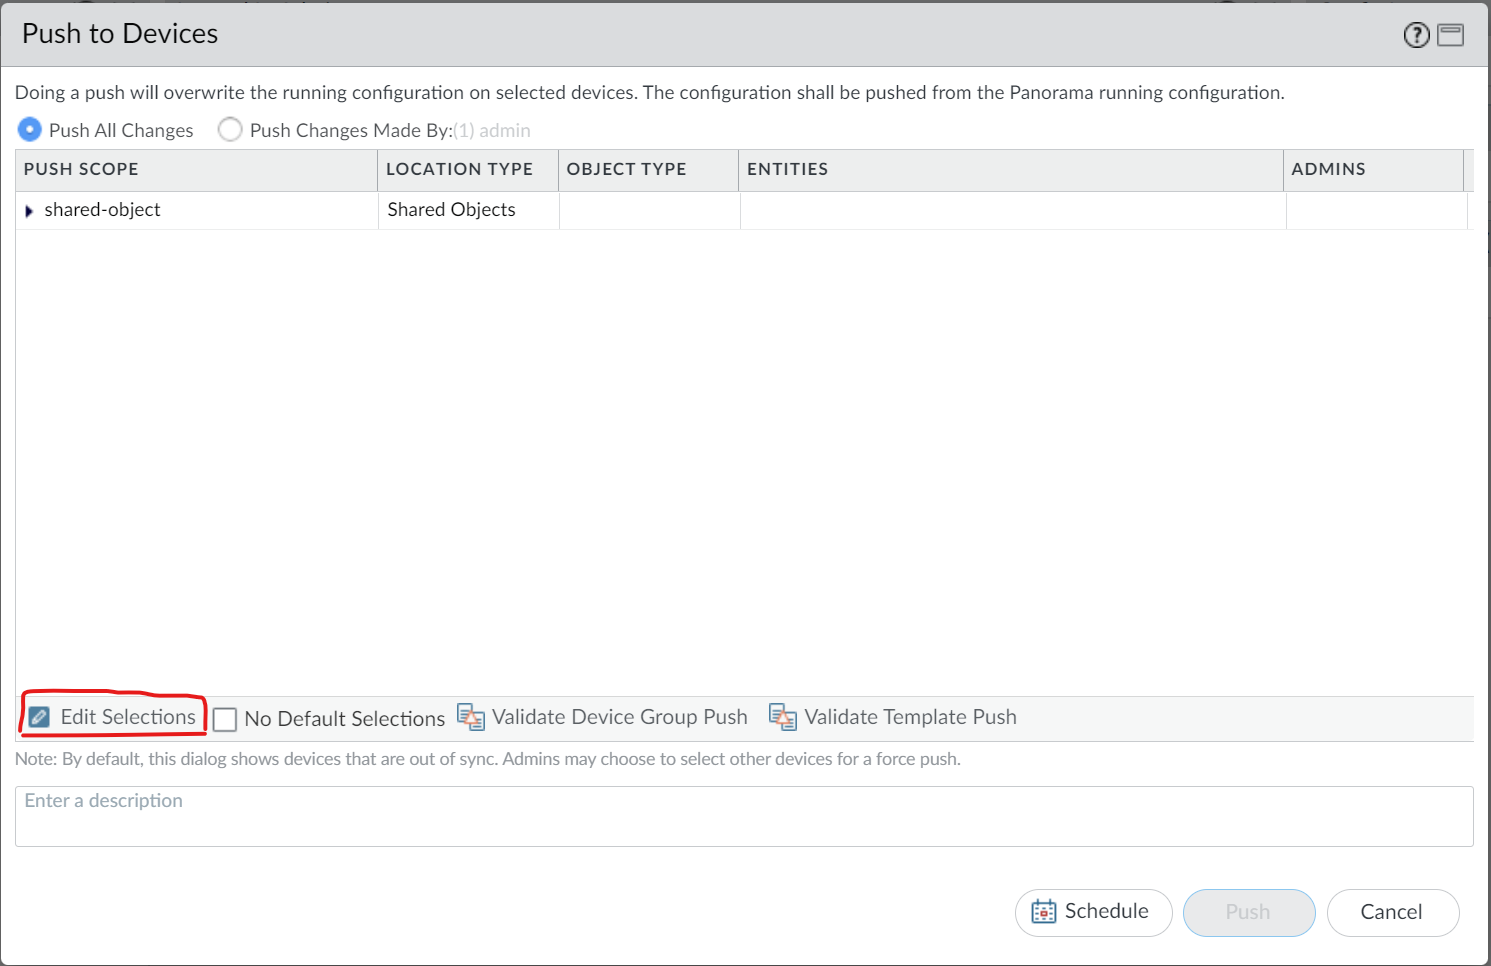Tick the No Default Selections checkbox
Screen dimensions: 1491x966
point(225,720)
